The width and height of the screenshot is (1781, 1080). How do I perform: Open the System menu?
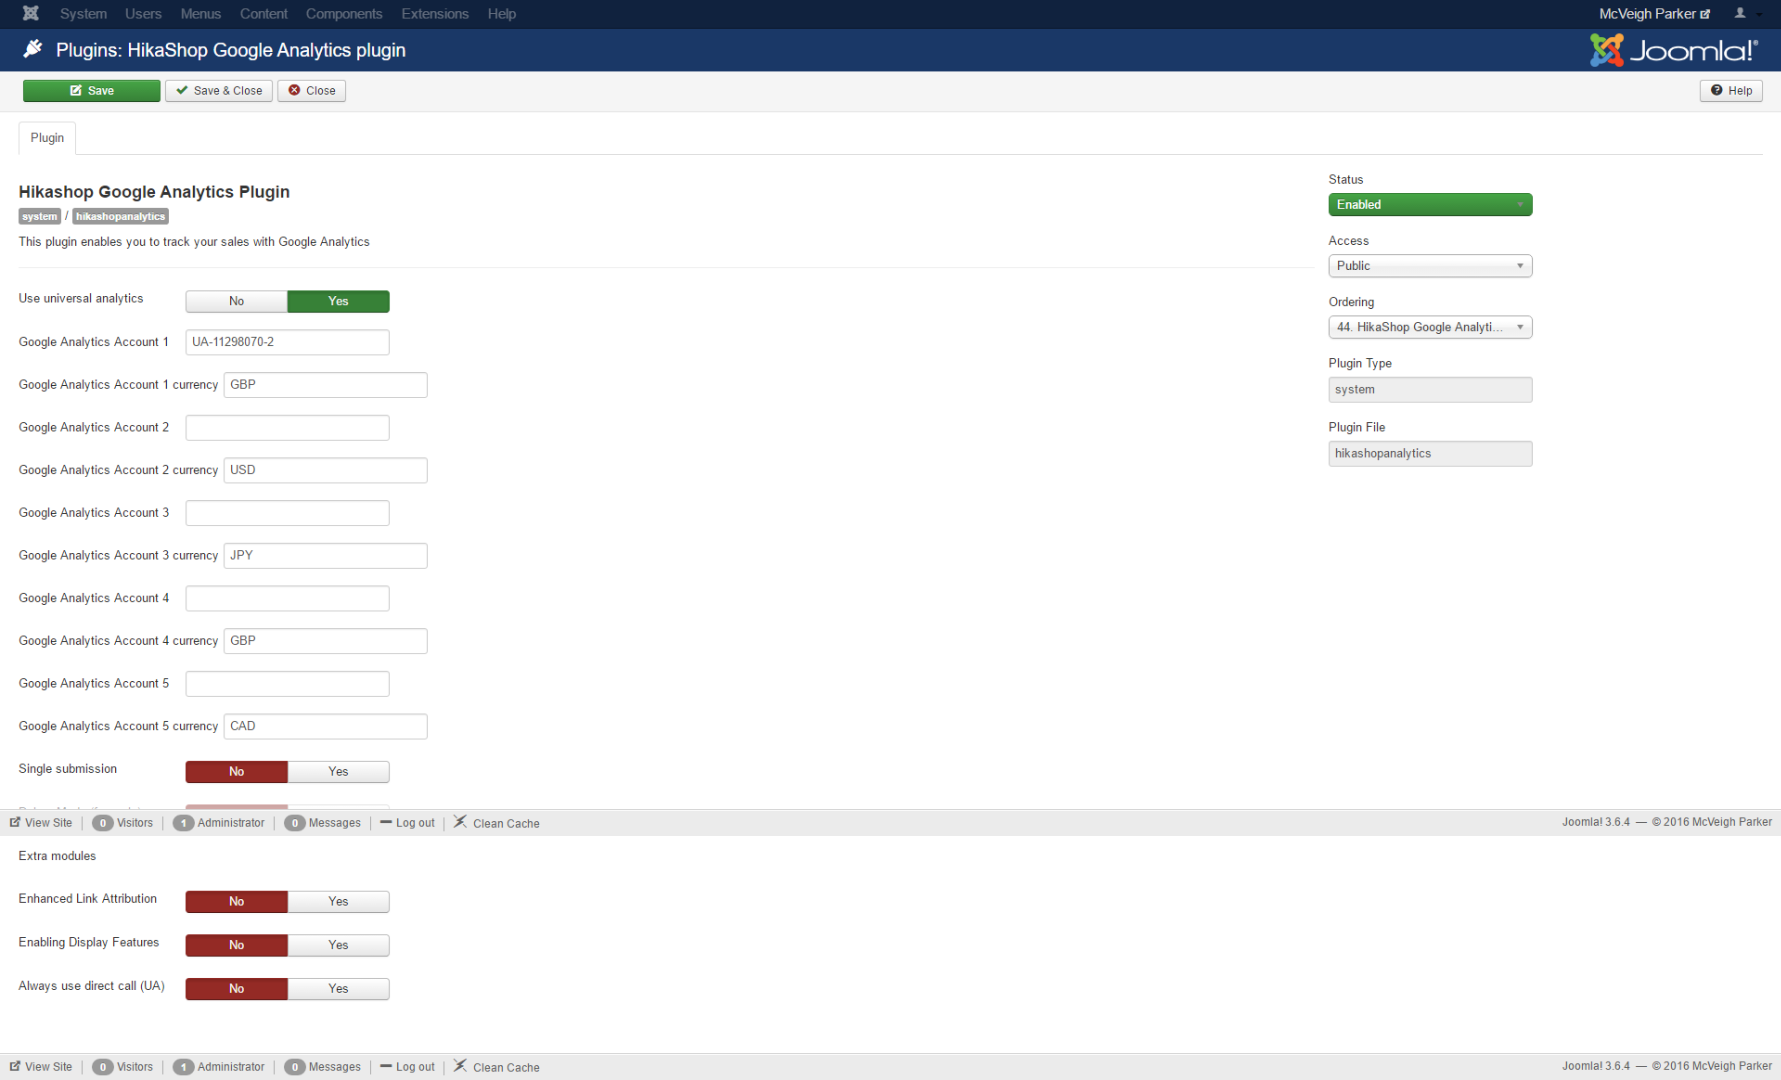point(83,14)
